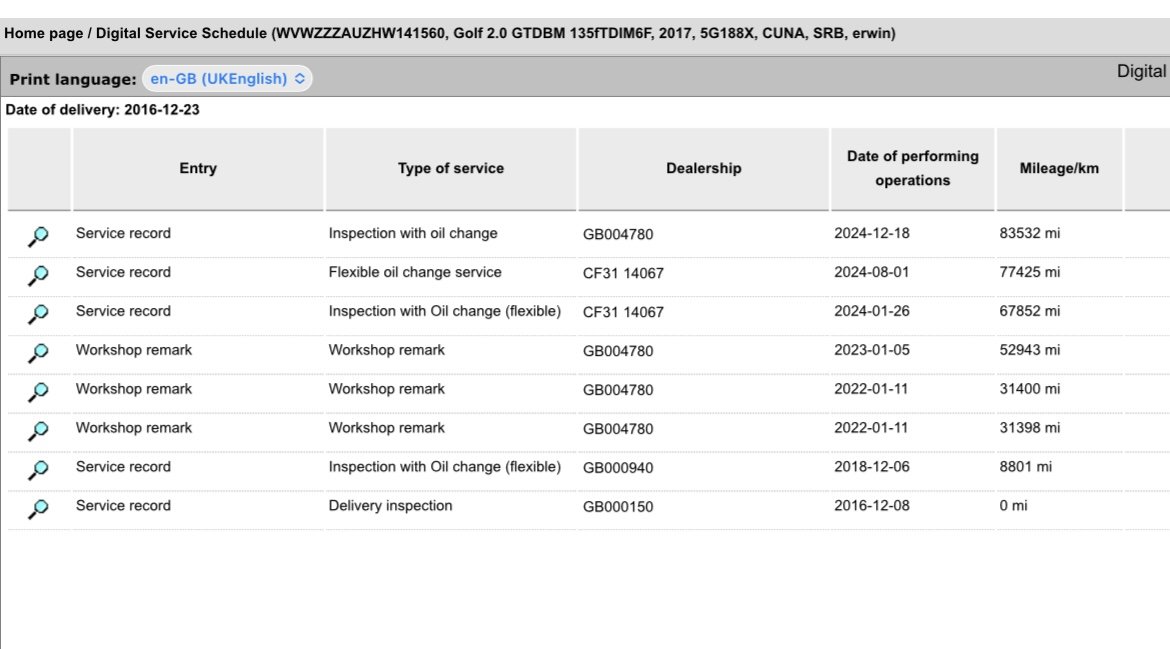Click Date of performing operations header

coord(913,169)
